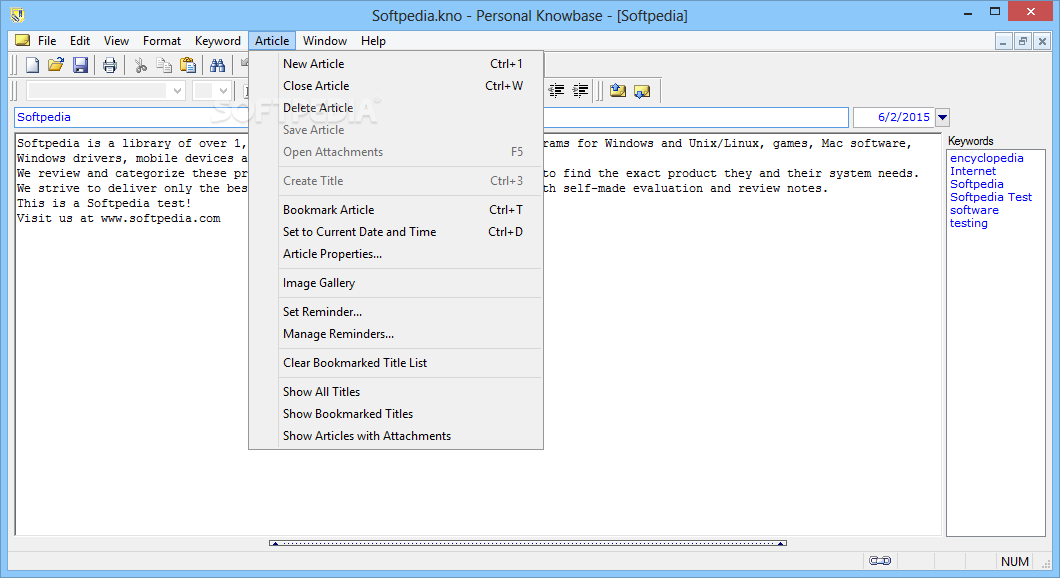This screenshot has width=1060, height=578.
Task: Click the software keyword link
Action: coord(974,210)
